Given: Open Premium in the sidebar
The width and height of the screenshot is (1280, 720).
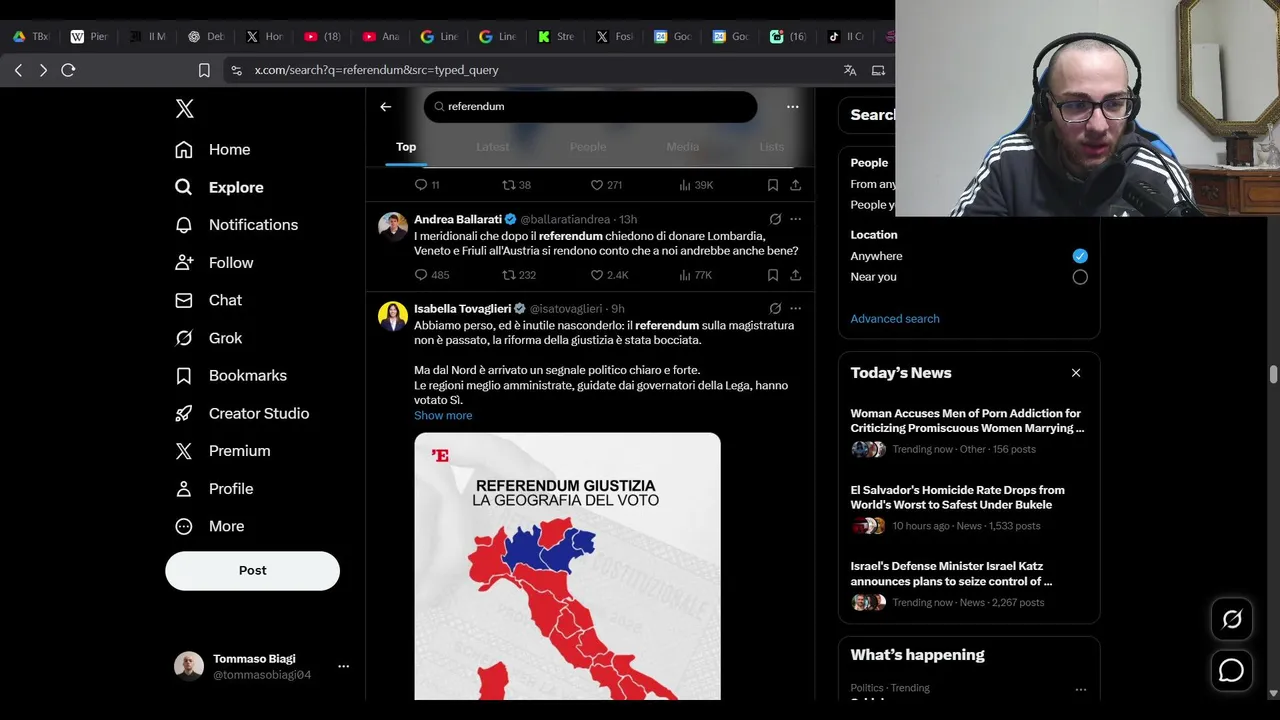Looking at the screenshot, I should click(x=224, y=451).
